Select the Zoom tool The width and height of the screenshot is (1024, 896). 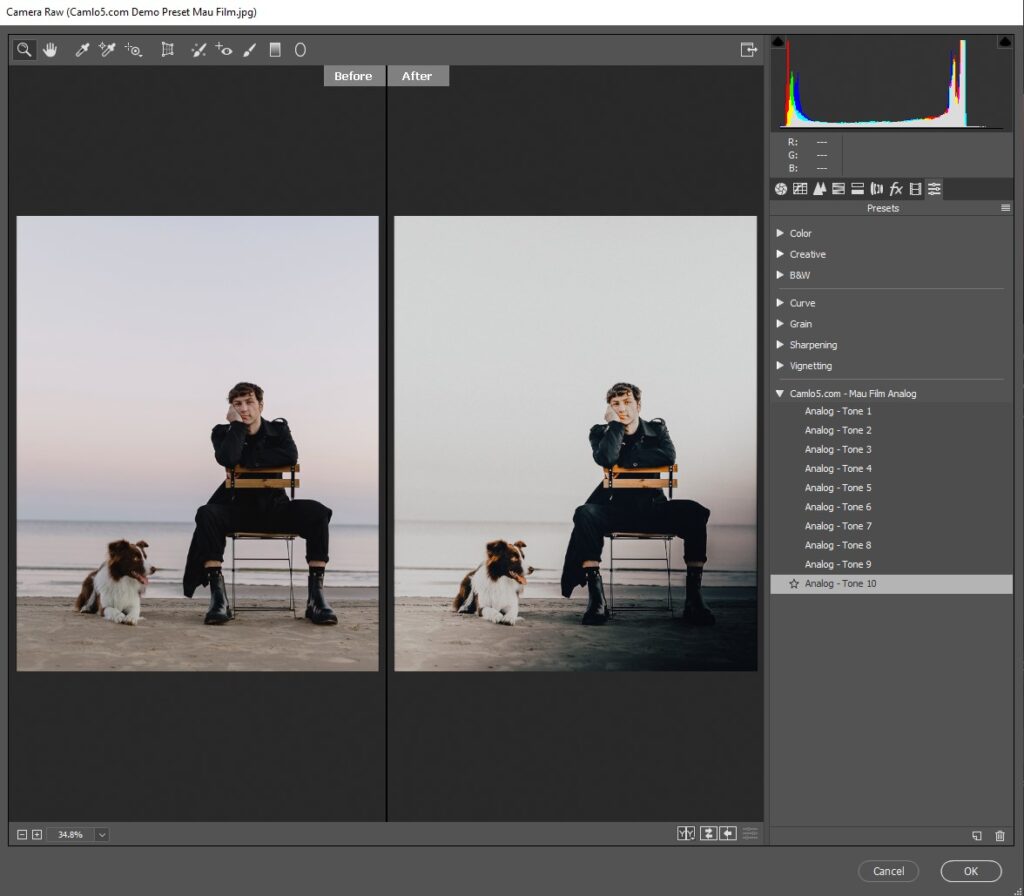coord(24,50)
